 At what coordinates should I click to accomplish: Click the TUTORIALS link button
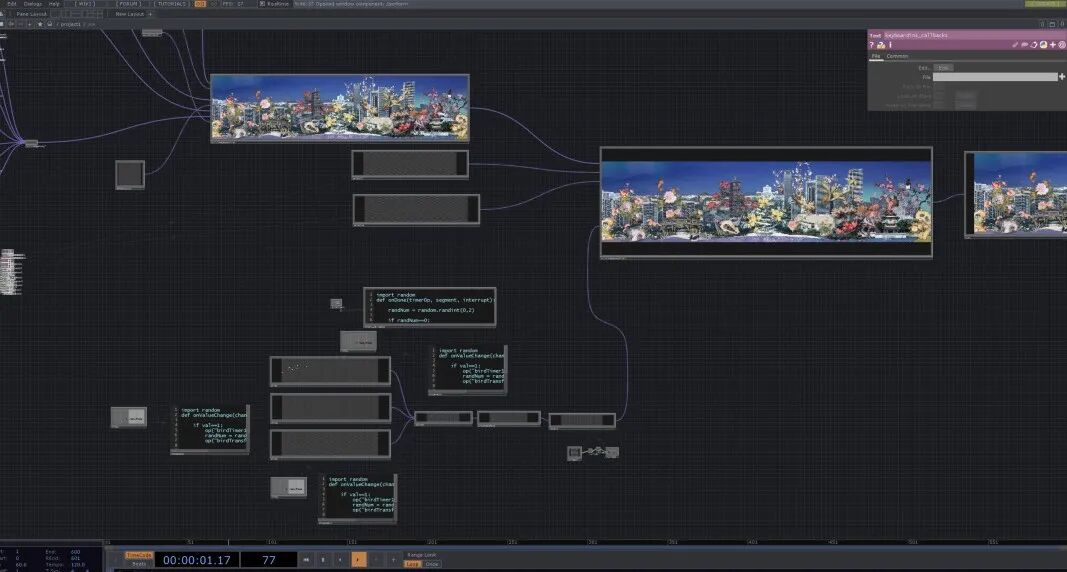point(171,4)
